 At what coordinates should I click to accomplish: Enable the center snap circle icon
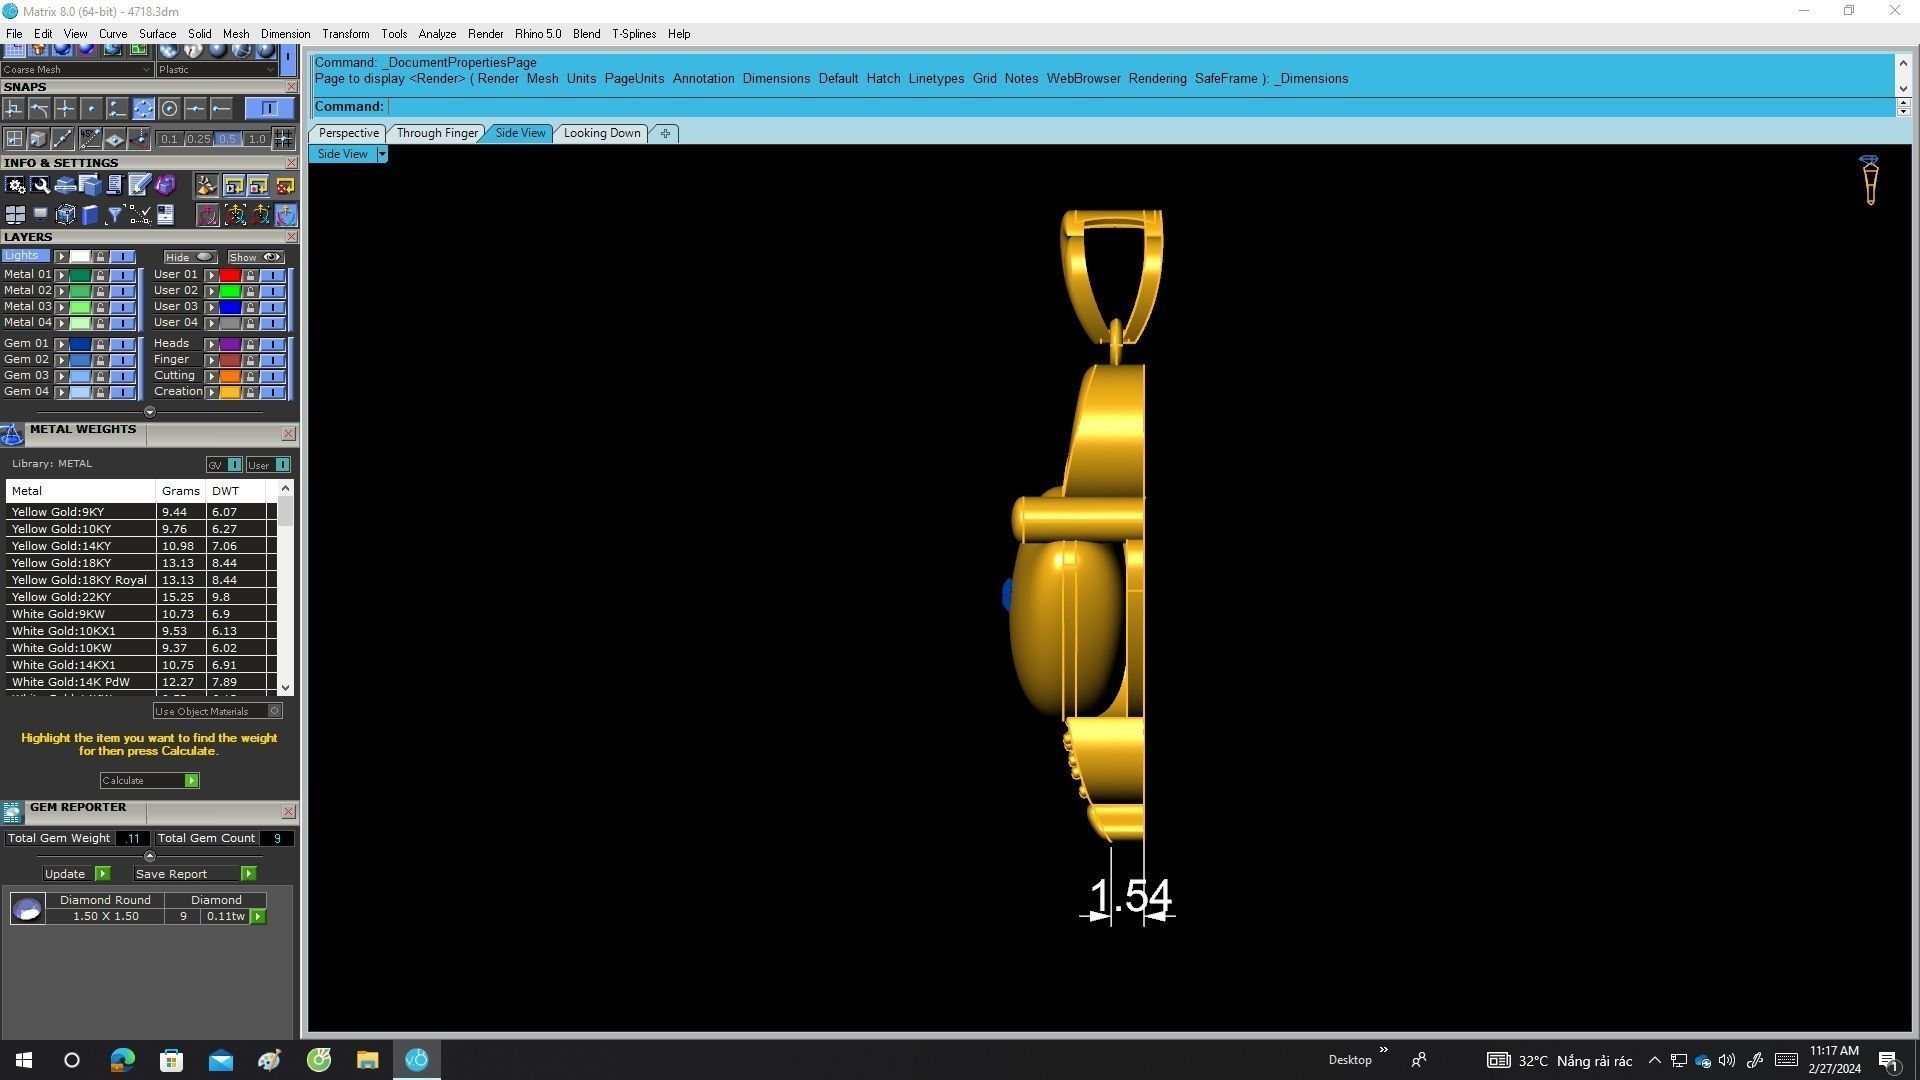coord(169,108)
